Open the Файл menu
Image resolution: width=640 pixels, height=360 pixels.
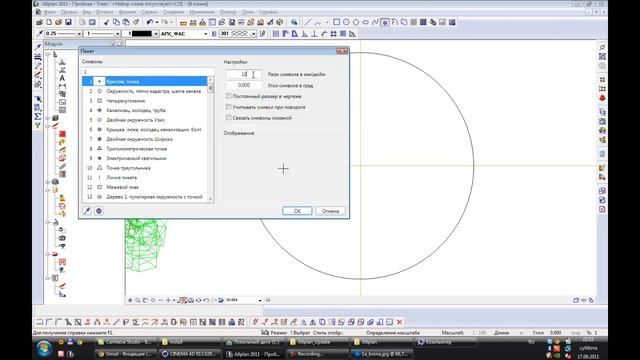[50, 12]
